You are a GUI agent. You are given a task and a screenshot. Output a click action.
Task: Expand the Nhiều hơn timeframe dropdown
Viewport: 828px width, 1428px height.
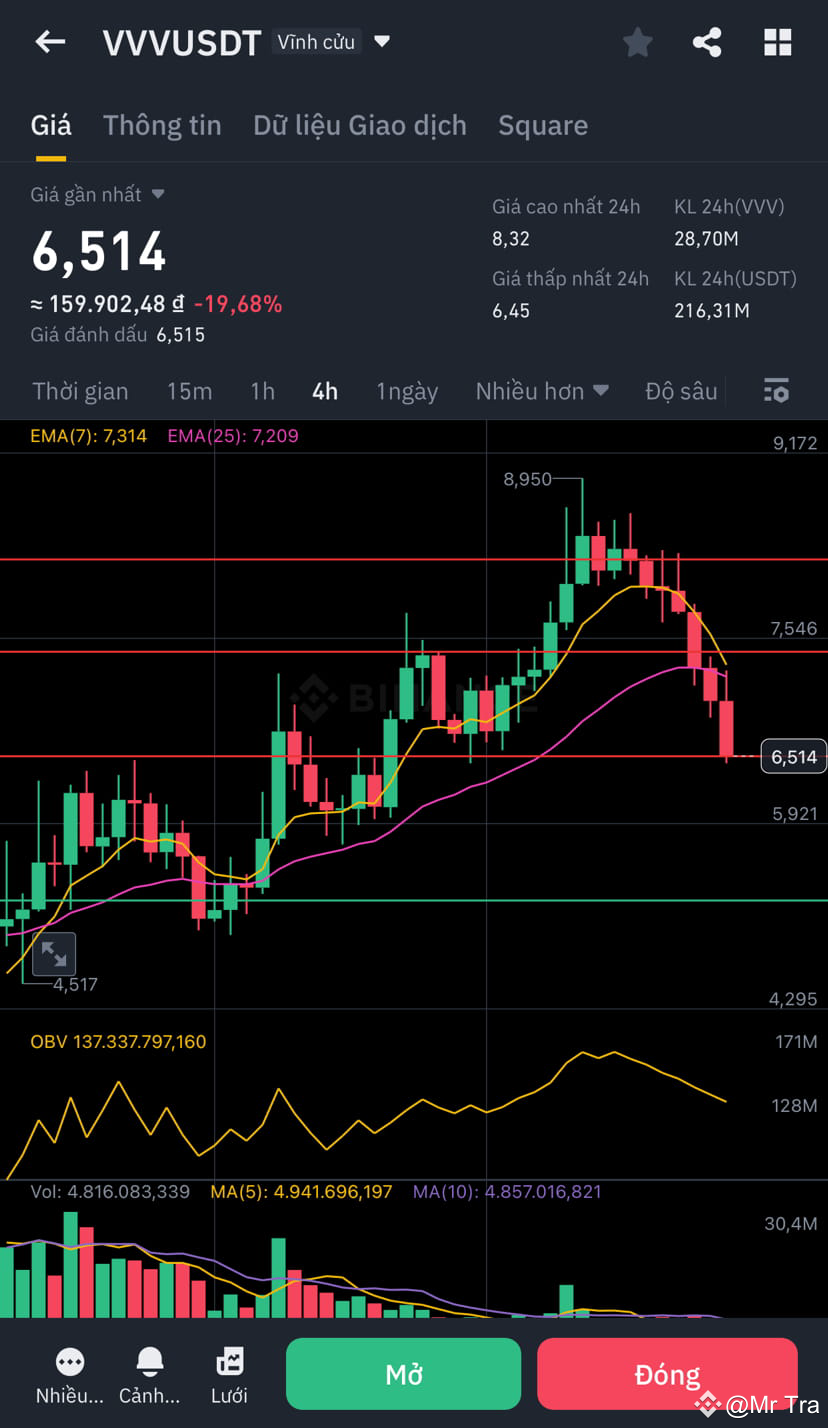tap(542, 391)
